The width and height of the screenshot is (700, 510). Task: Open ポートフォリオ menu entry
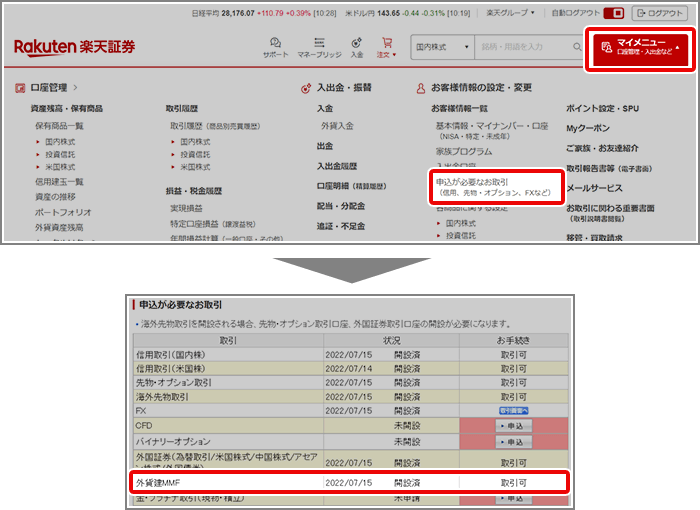click(63, 212)
